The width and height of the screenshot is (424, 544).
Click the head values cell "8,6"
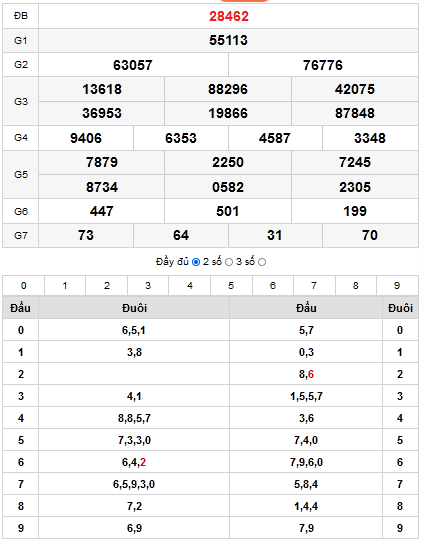[x=306, y=374]
